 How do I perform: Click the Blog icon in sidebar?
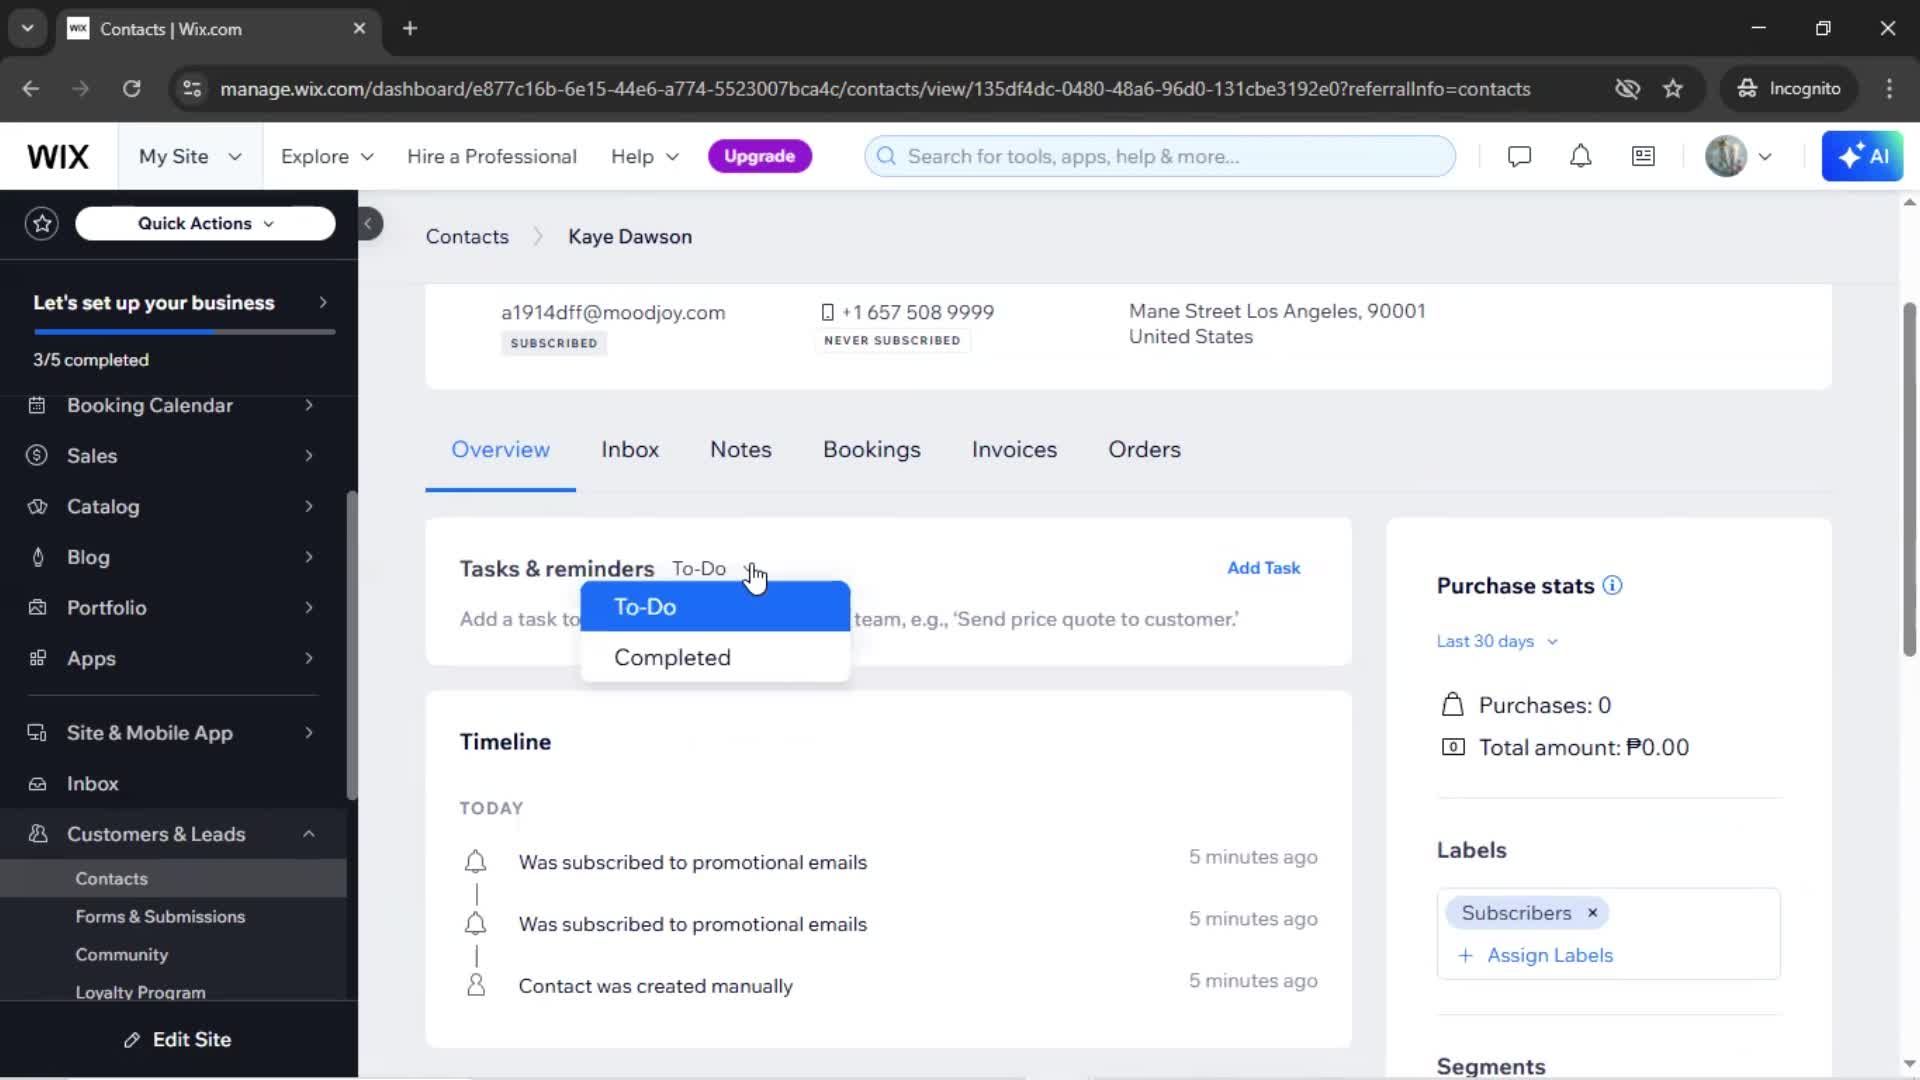[37, 557]
